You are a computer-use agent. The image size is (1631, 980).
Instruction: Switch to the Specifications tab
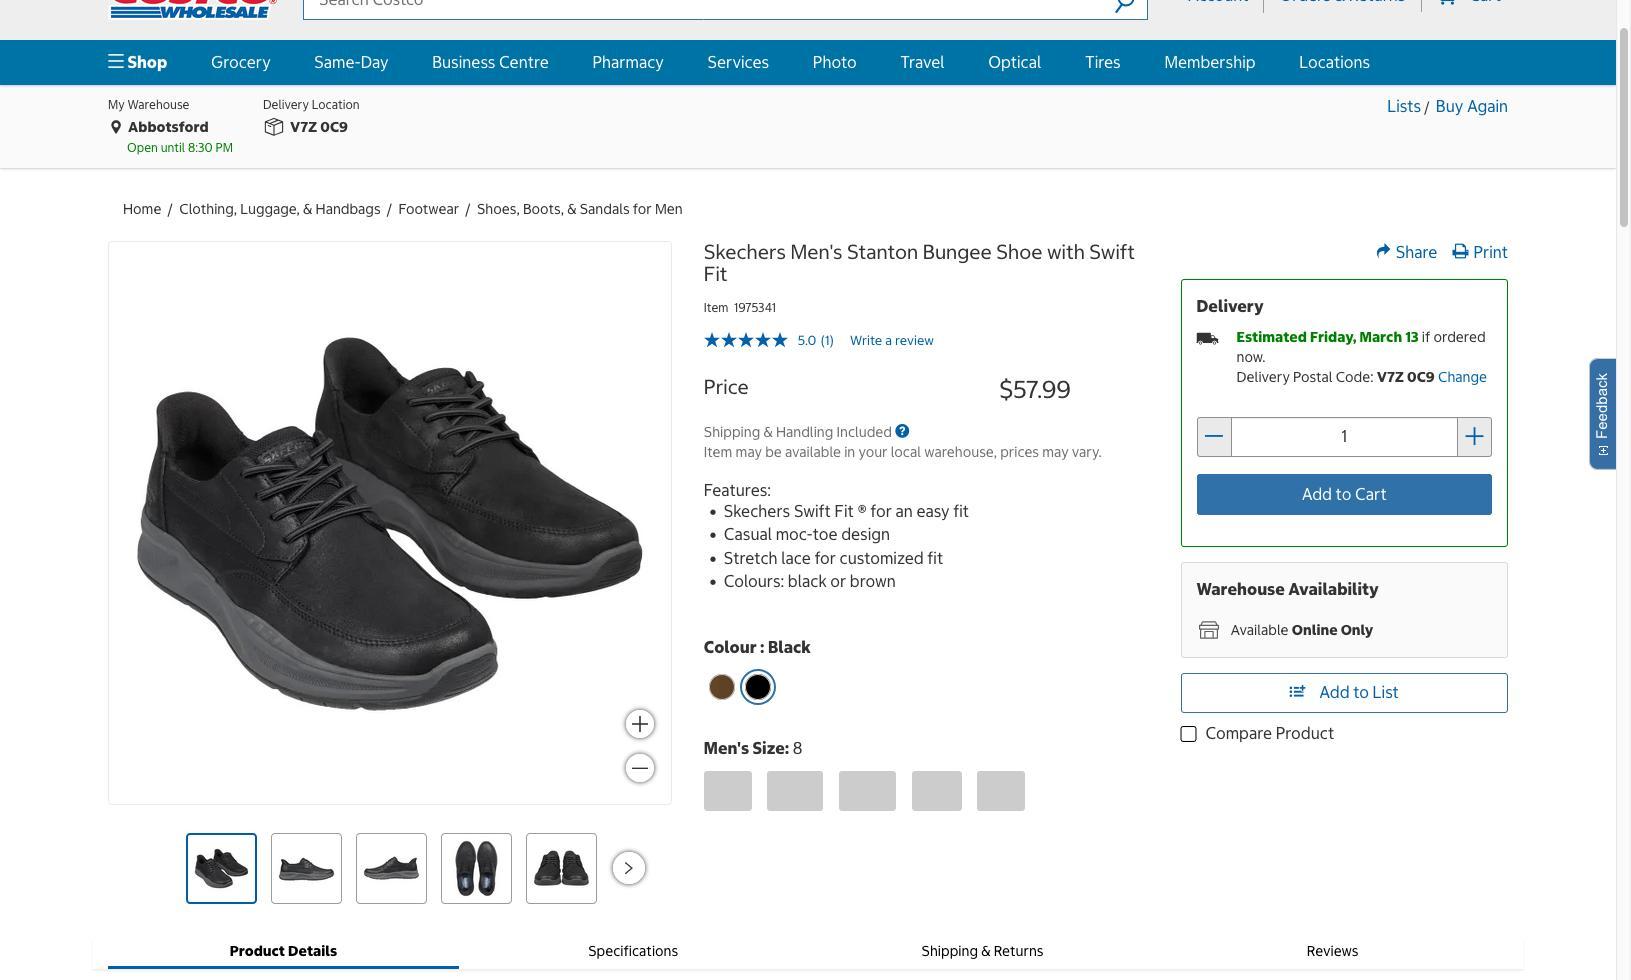click(x=633, y=951)
